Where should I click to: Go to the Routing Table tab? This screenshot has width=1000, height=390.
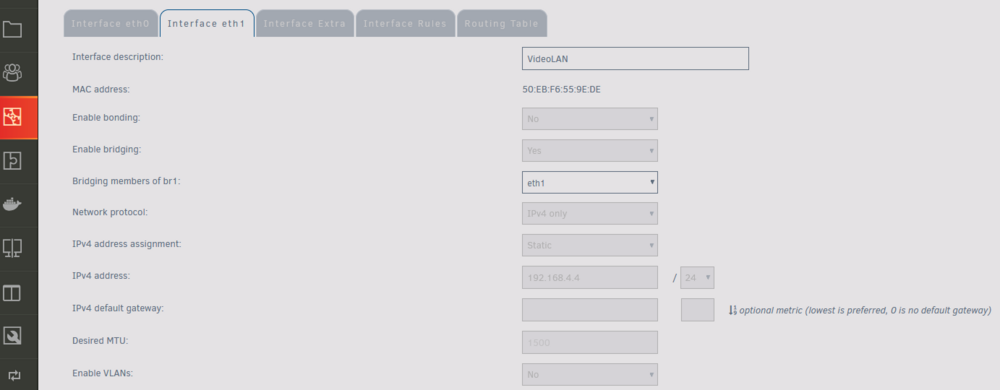point(501,24)
